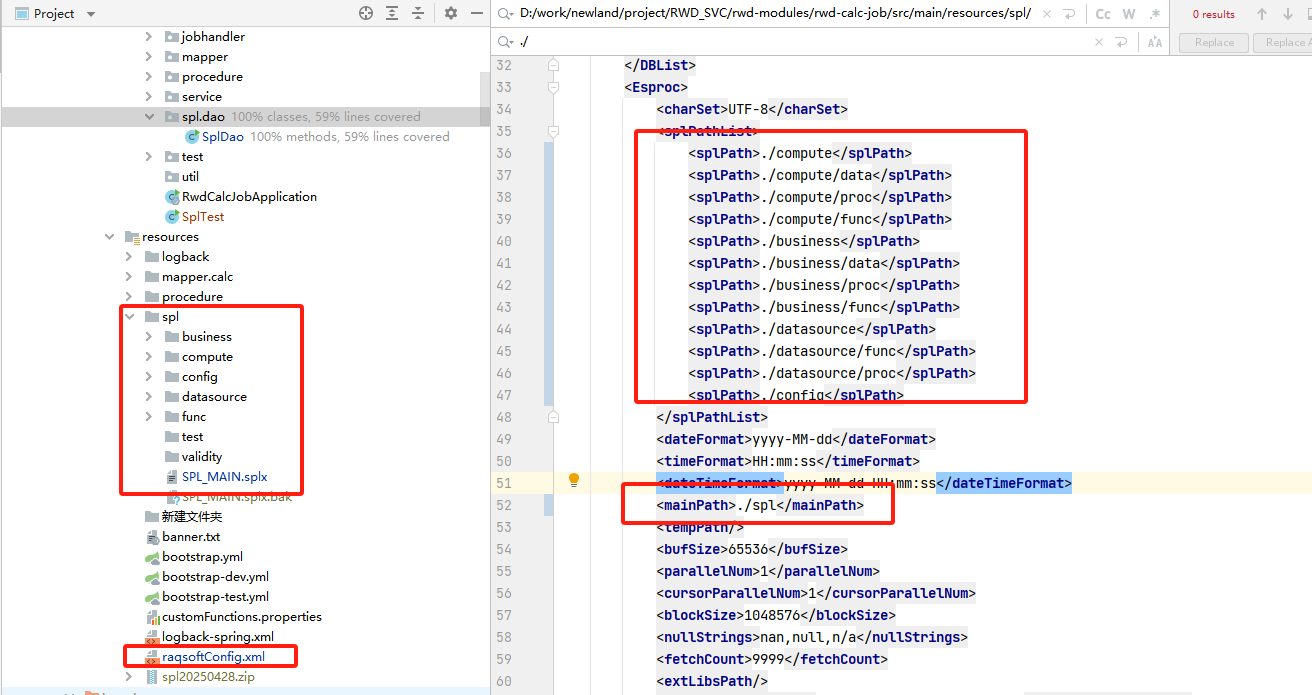Open SPL_MAIN.splx file
The image size is (1312, 695).
tap(224, 477)
